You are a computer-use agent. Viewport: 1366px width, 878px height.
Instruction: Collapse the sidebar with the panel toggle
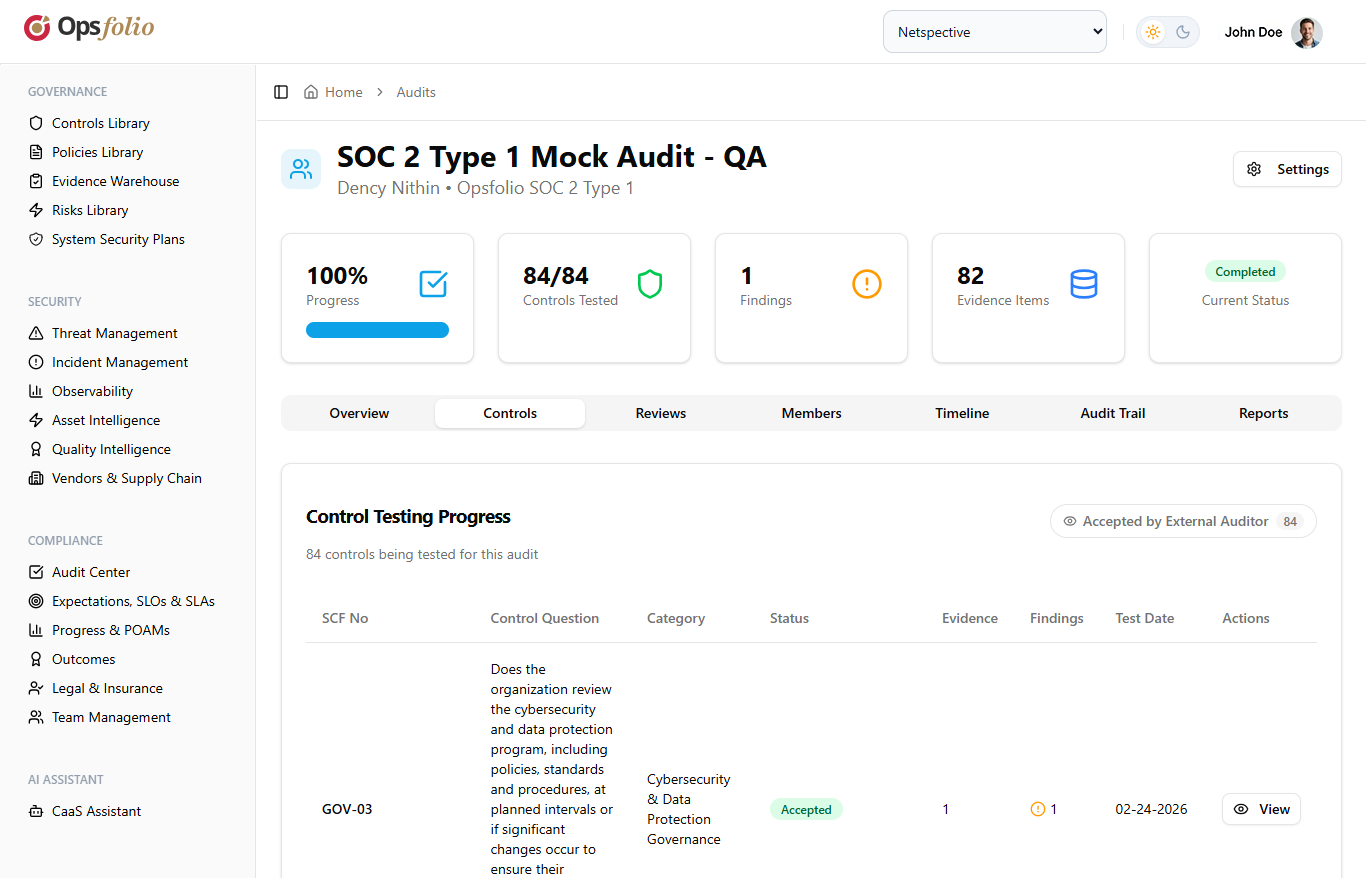[281, 91]
